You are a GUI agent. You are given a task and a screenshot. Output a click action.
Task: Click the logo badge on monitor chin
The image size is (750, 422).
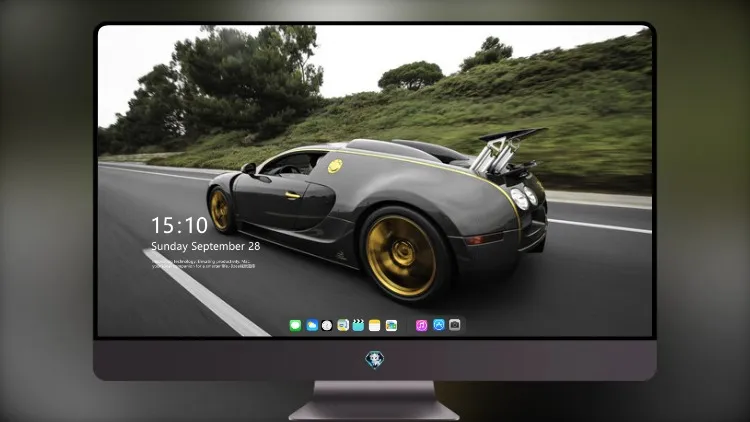tap(375, 360)
